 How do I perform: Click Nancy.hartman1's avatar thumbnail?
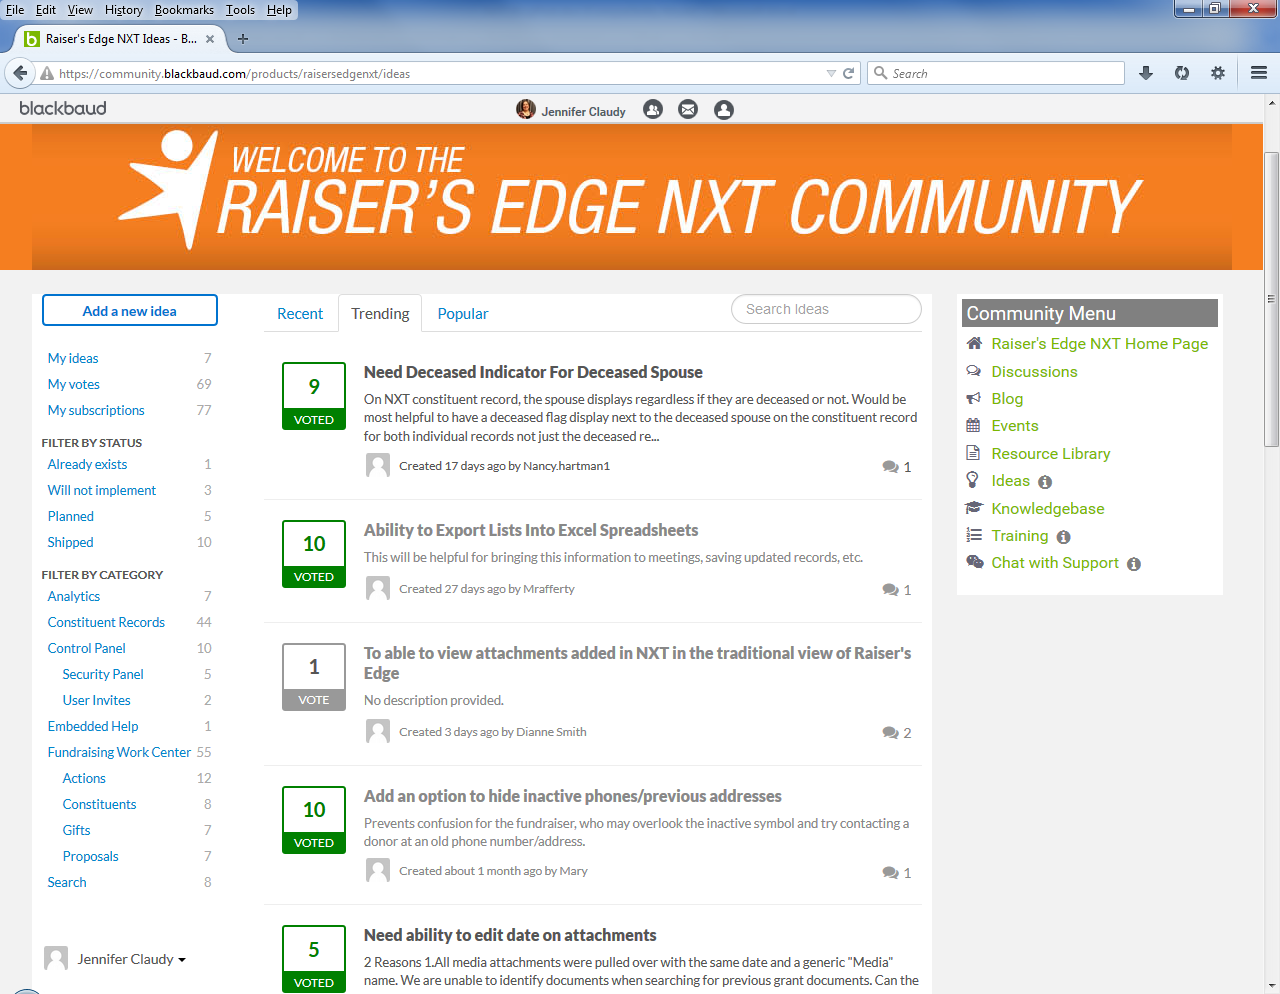coord(378,465)
